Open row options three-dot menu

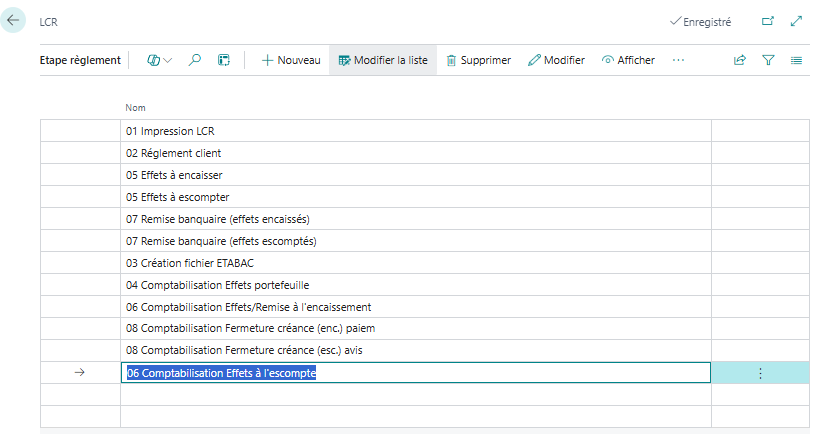[760, 373]
